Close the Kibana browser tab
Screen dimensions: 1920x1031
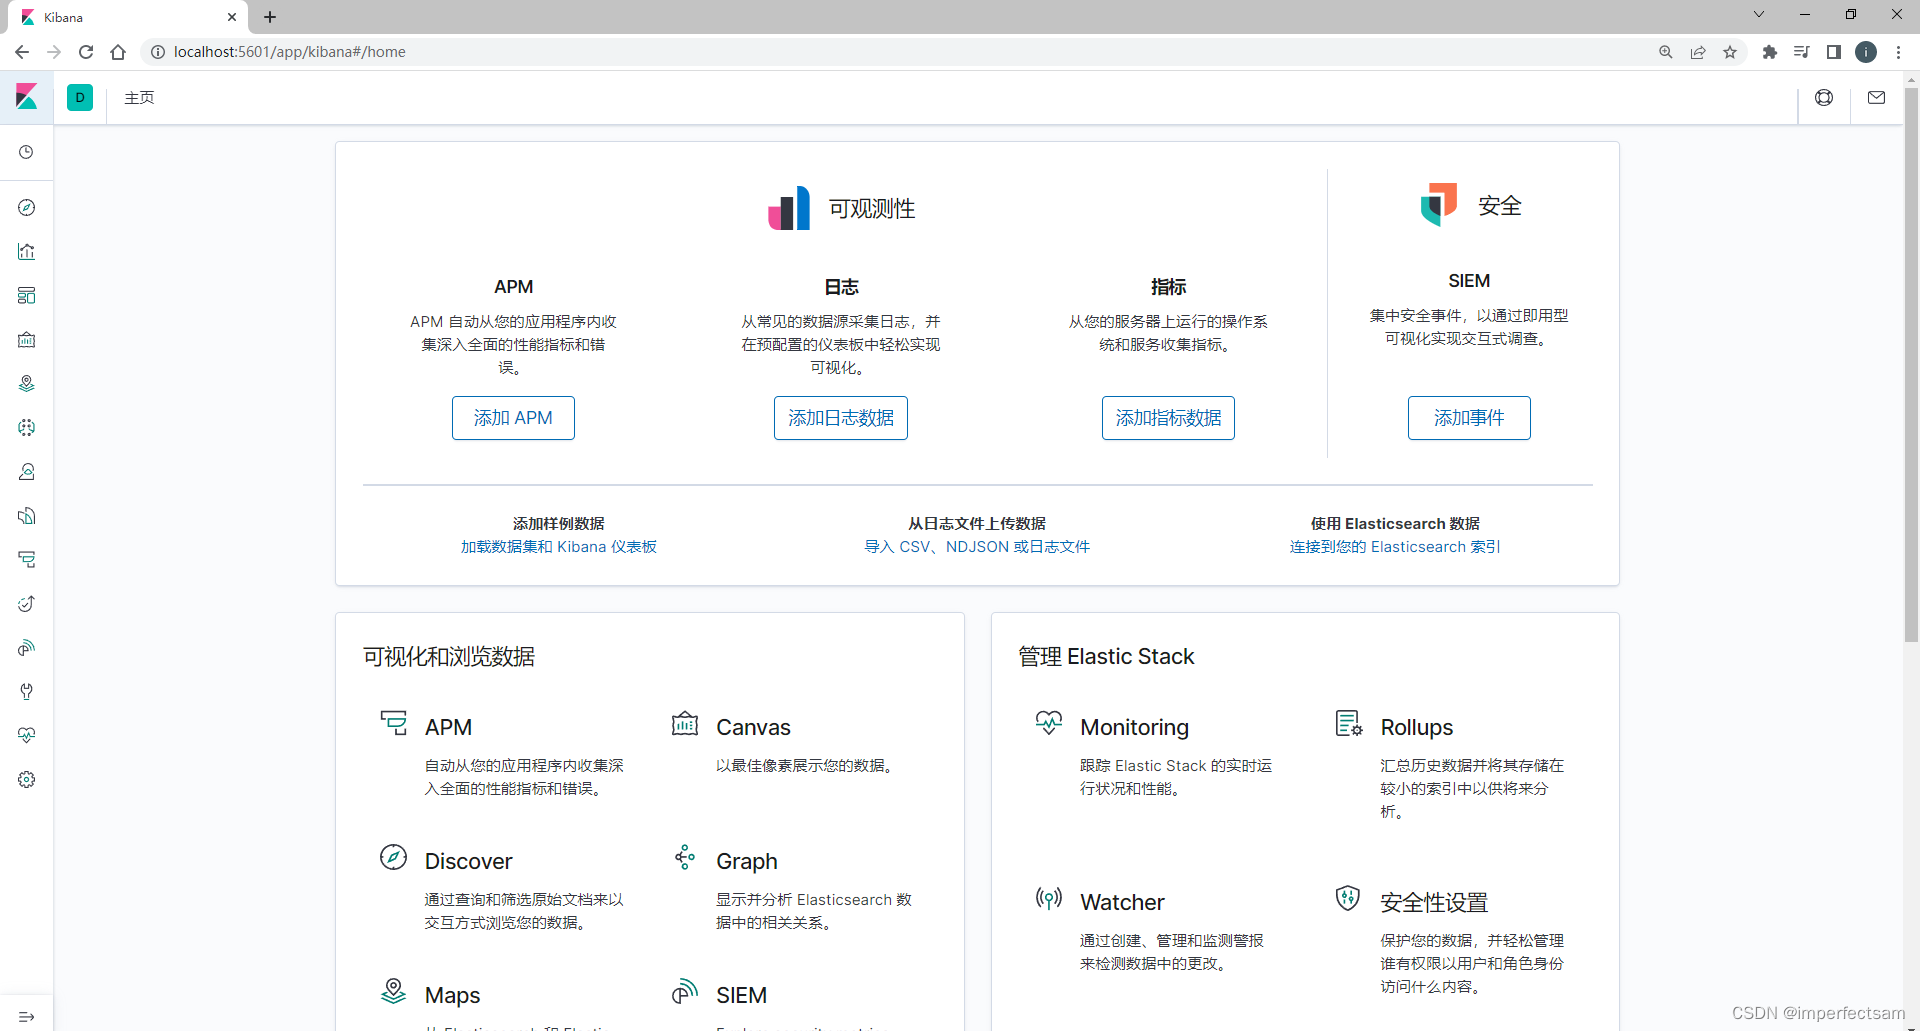coord(232,17)
